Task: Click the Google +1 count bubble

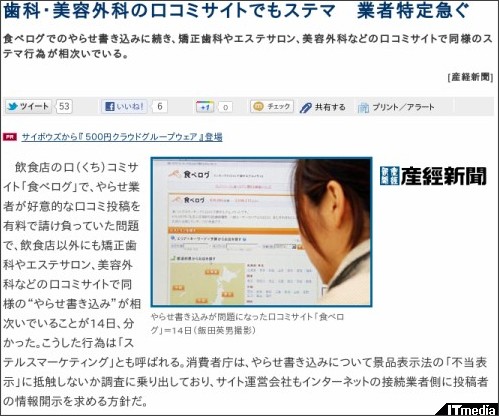Action: [225, 107]
